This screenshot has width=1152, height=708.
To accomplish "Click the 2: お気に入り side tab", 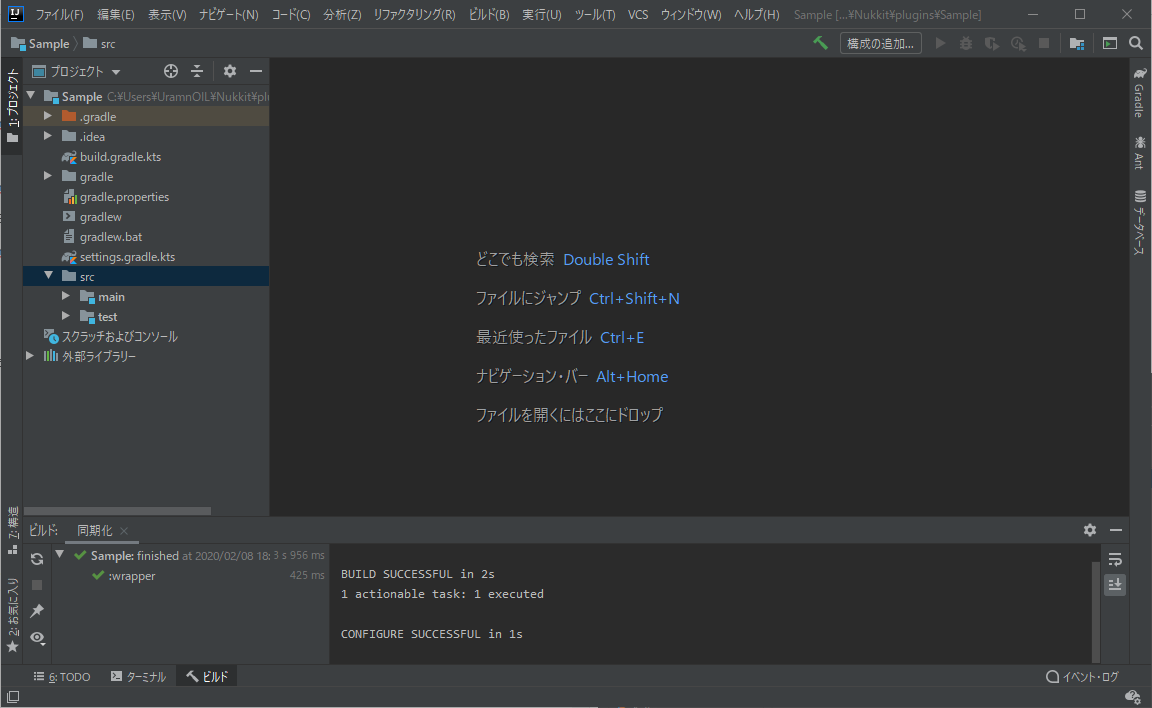I will tap(12, 615).
